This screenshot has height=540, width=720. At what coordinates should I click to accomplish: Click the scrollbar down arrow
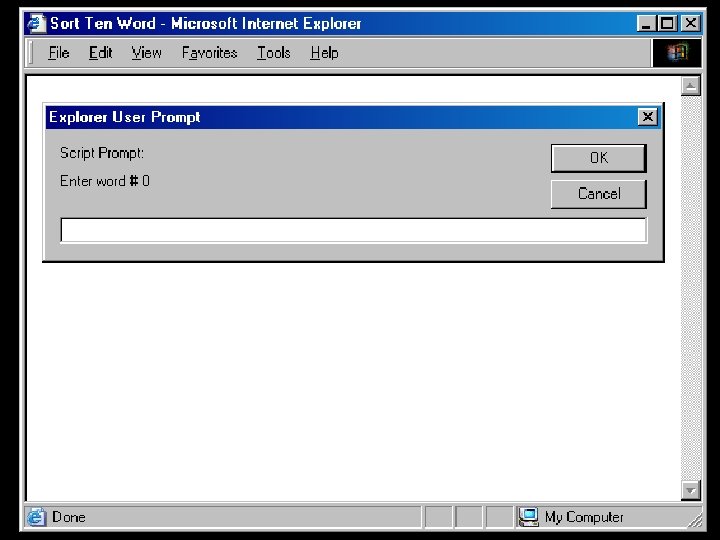pos(691,490)
